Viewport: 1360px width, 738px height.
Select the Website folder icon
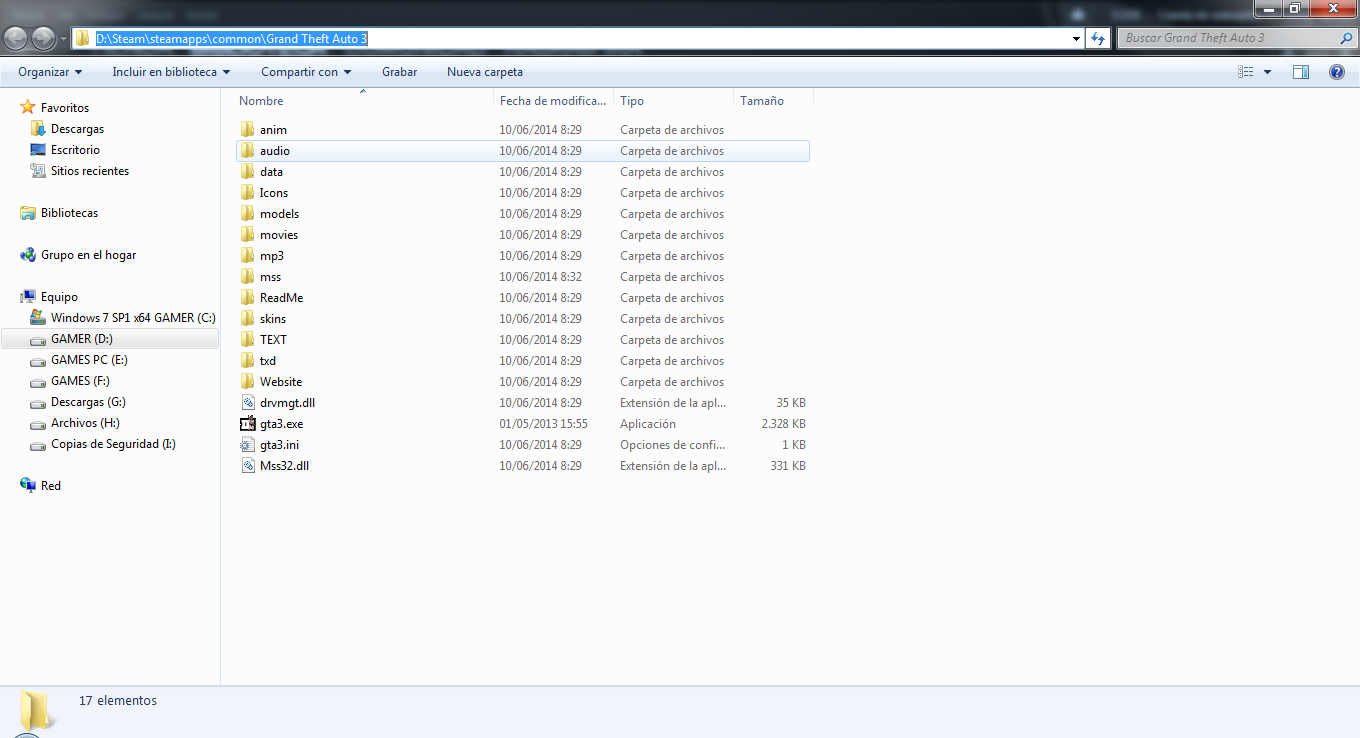(x=248, y=382)
